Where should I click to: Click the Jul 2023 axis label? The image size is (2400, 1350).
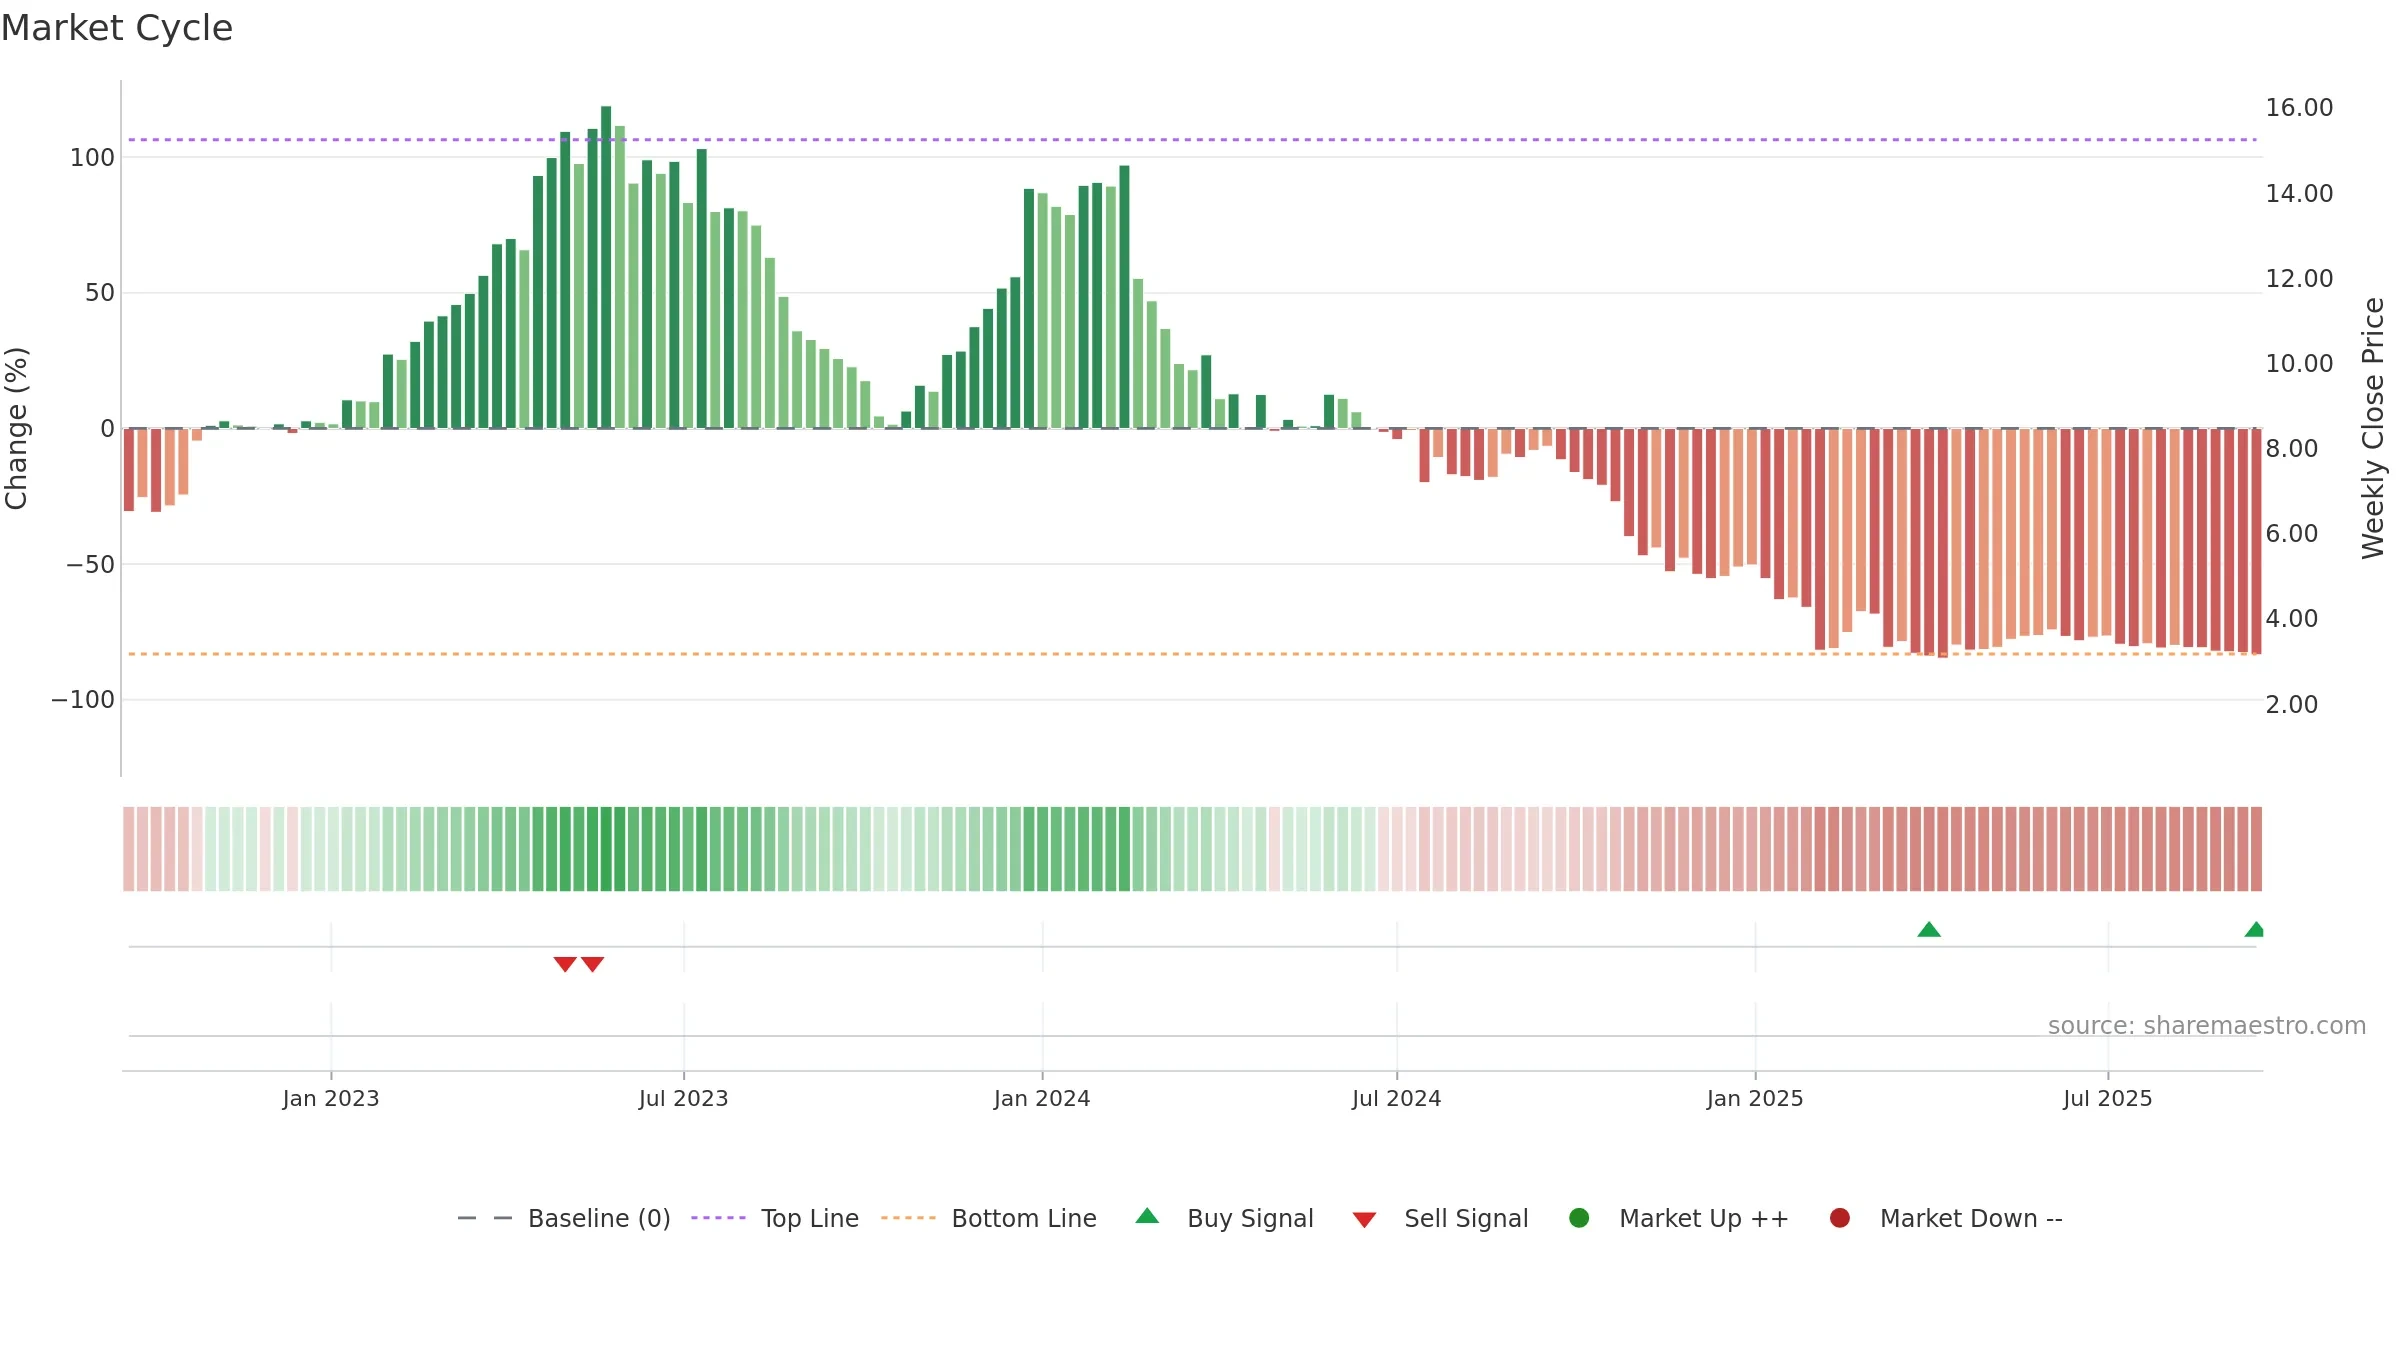[x=684, y=1099]
